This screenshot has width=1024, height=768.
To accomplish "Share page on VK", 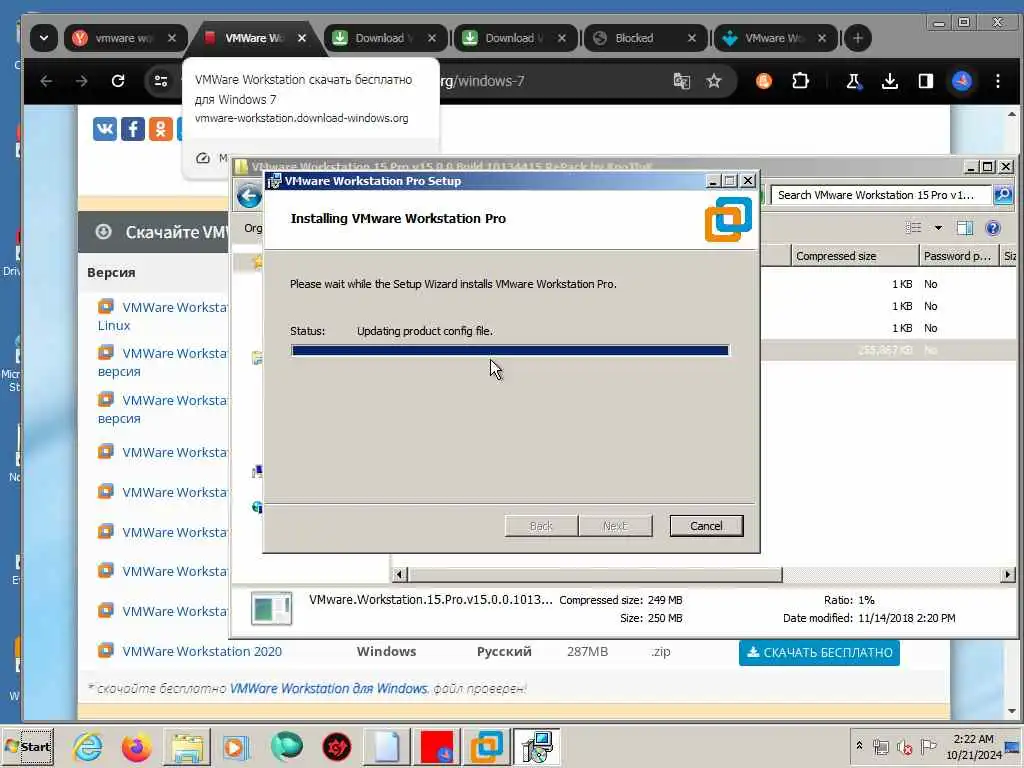I will (104, 129).
